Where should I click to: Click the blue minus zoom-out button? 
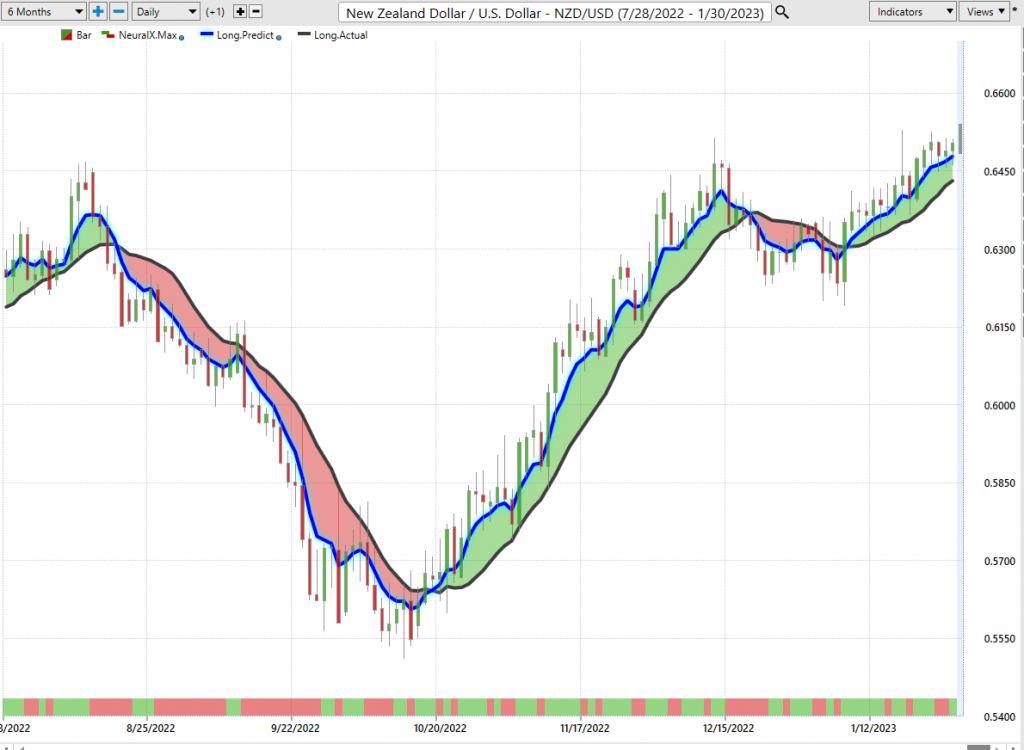pos(119,12)
